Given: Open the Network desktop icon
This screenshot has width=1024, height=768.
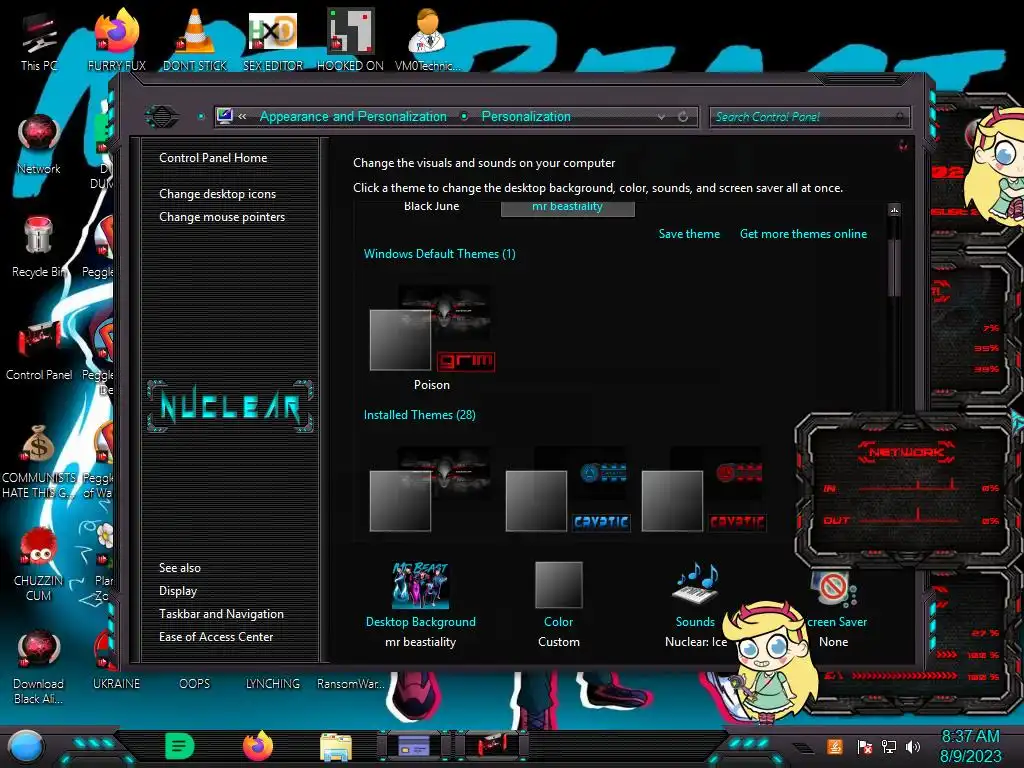Looking at the screenshot, I should click(39, 144).
